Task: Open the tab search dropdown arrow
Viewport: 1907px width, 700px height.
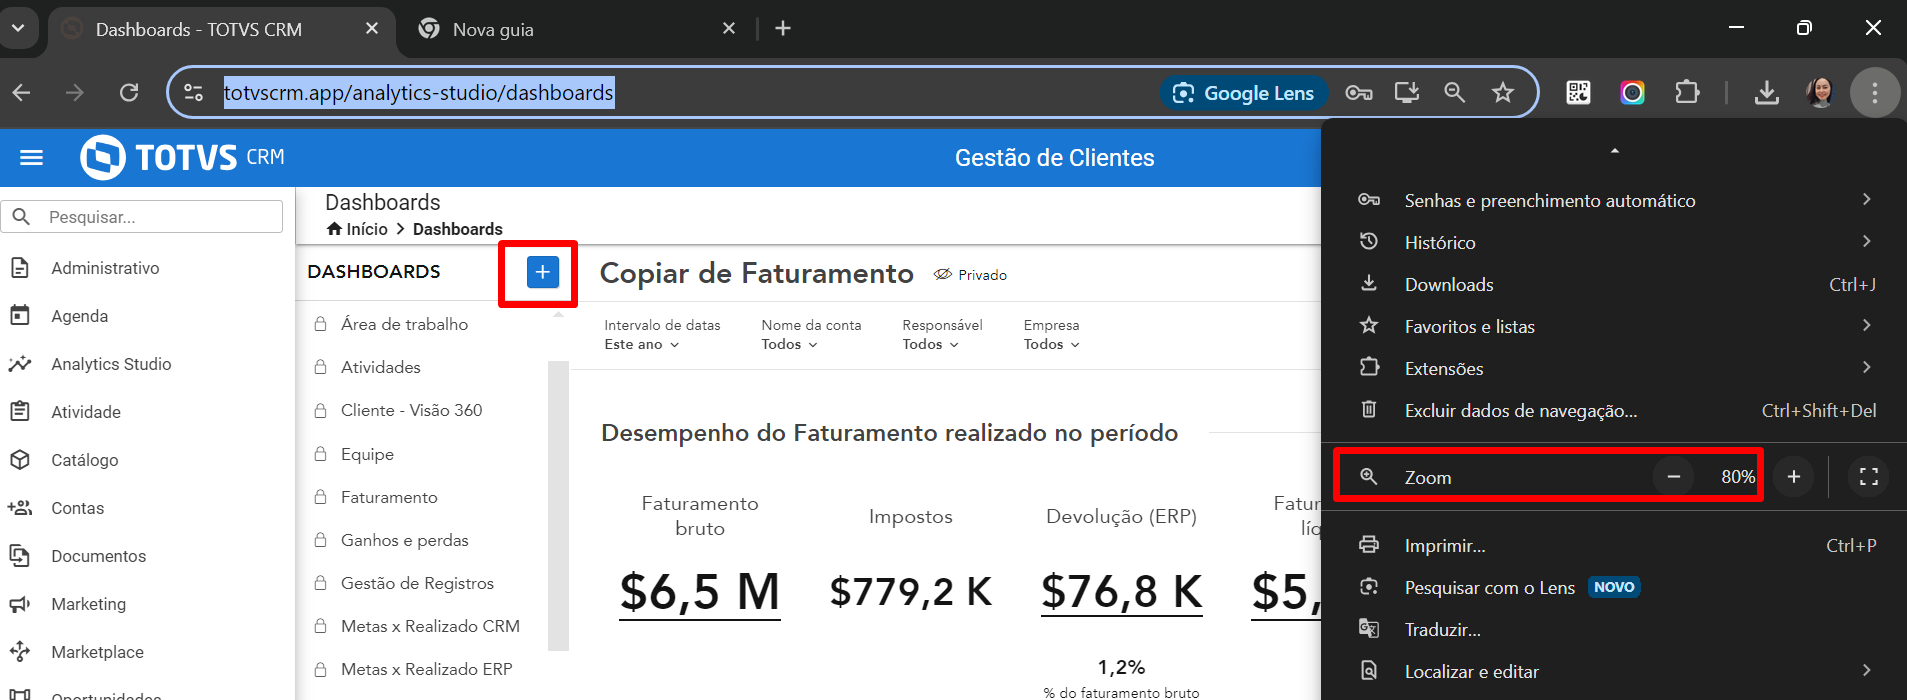Action: tap(18, 28)
